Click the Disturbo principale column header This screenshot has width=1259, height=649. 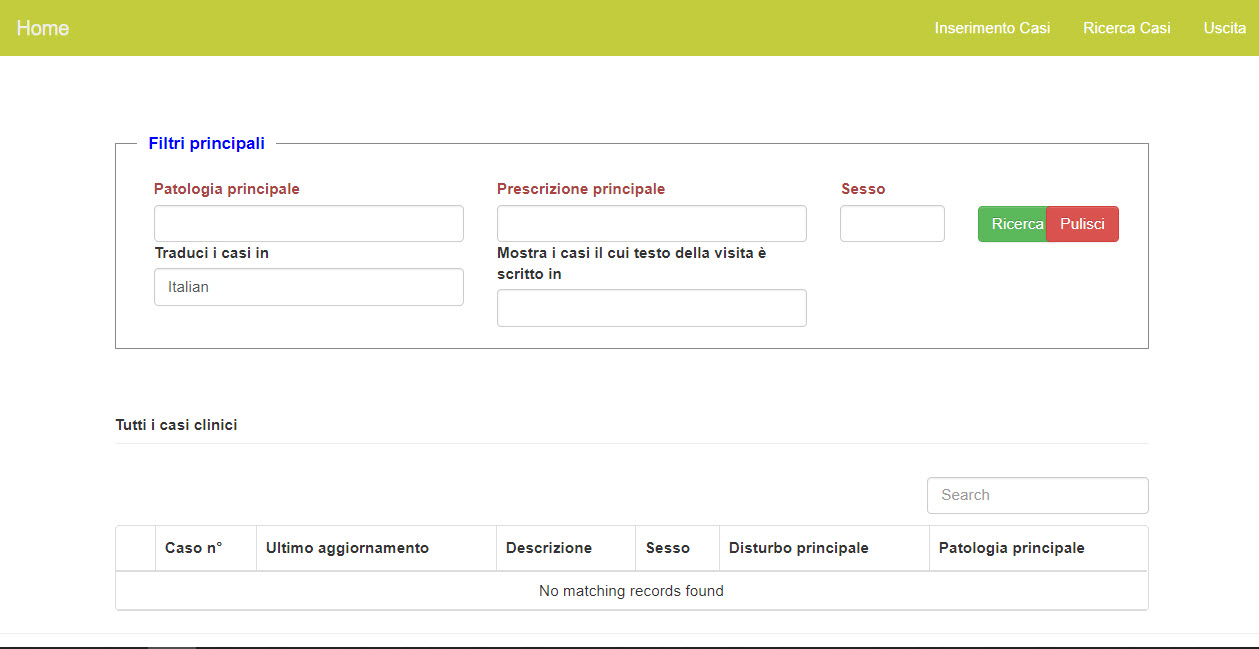click(798, 548)
